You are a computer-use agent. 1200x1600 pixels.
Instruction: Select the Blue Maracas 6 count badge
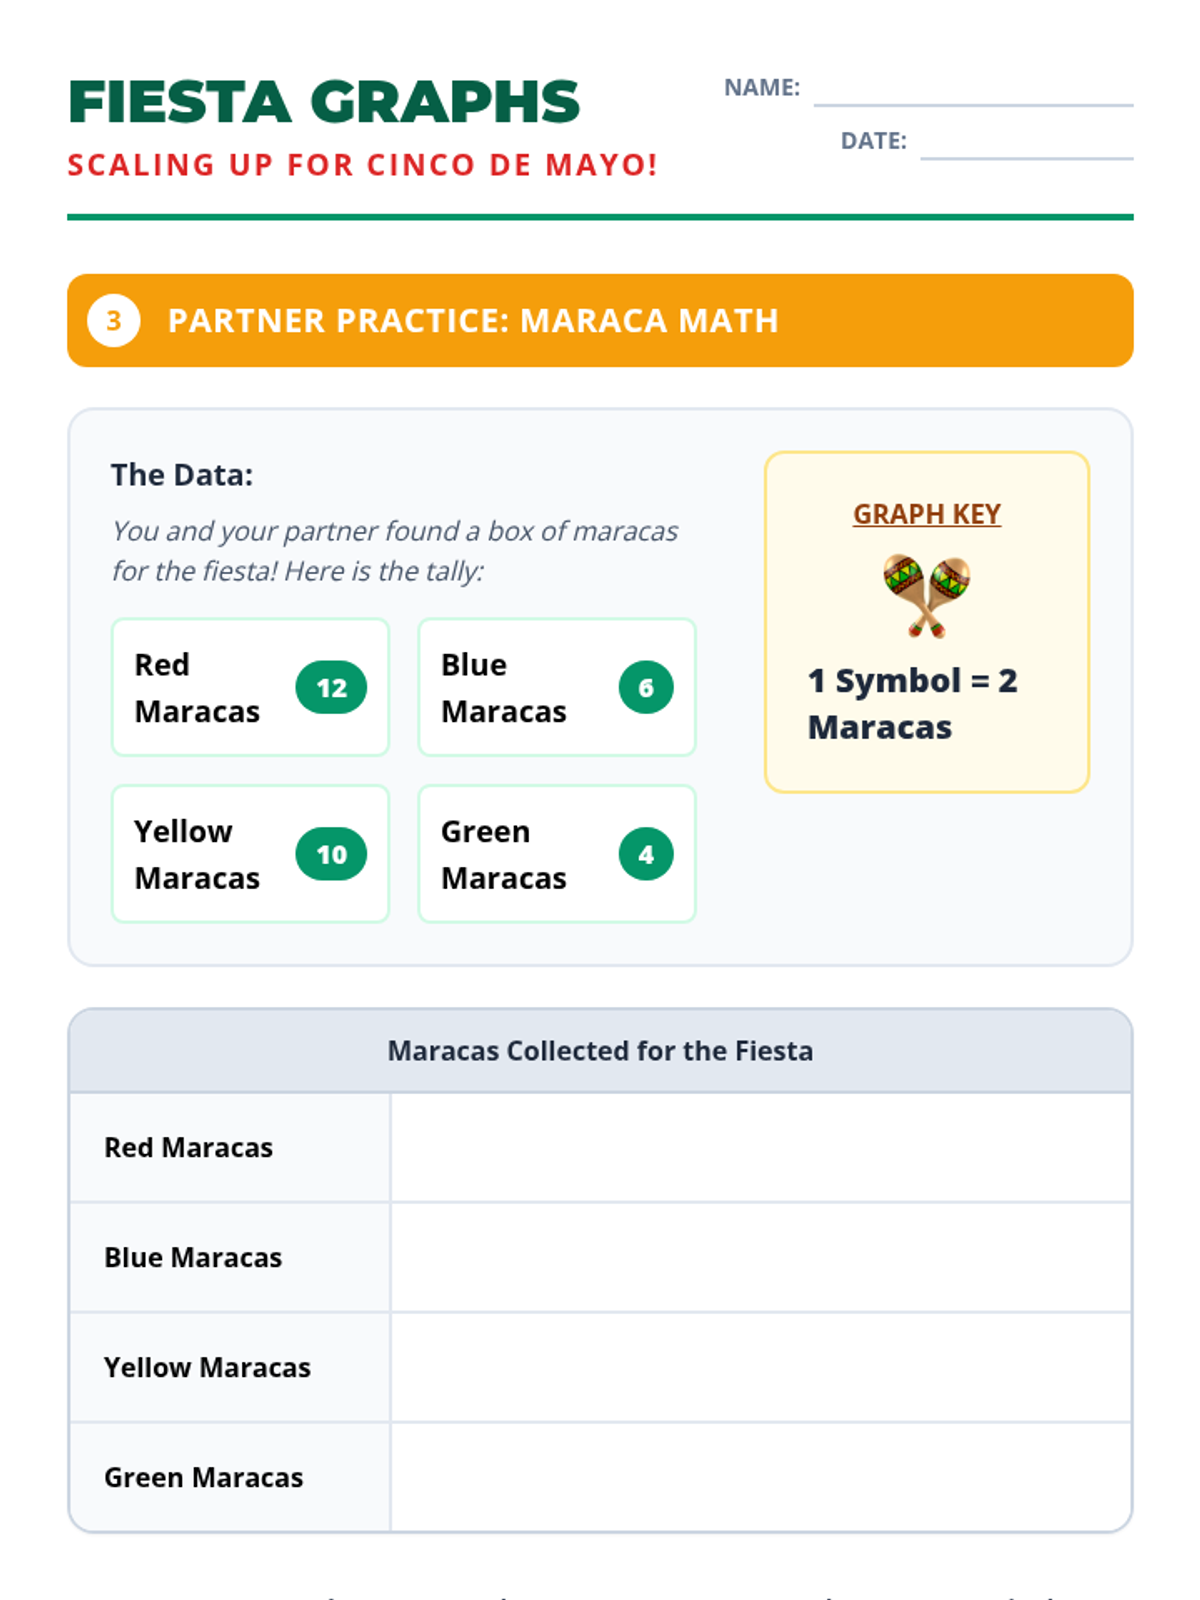click(x=646, y=688)
